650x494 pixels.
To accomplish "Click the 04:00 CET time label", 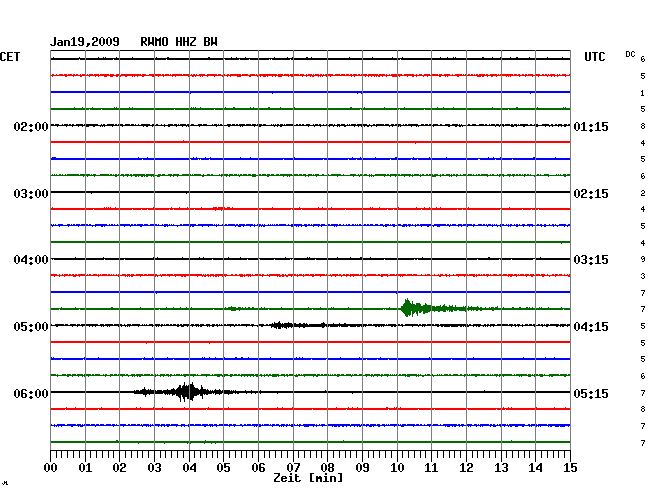I will (x=31, y=260).
